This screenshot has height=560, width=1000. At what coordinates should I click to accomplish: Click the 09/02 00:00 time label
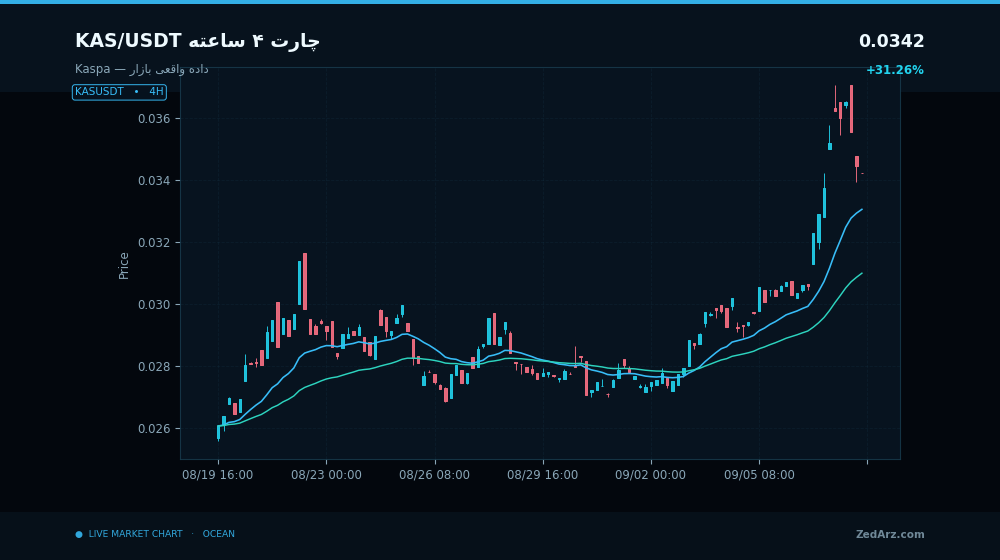coord(651,475)
